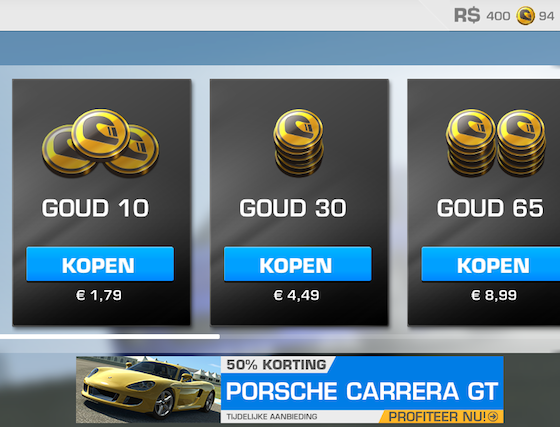
Task: Click KOPEN under GOUD 10
Action: (x=100, y=264)
